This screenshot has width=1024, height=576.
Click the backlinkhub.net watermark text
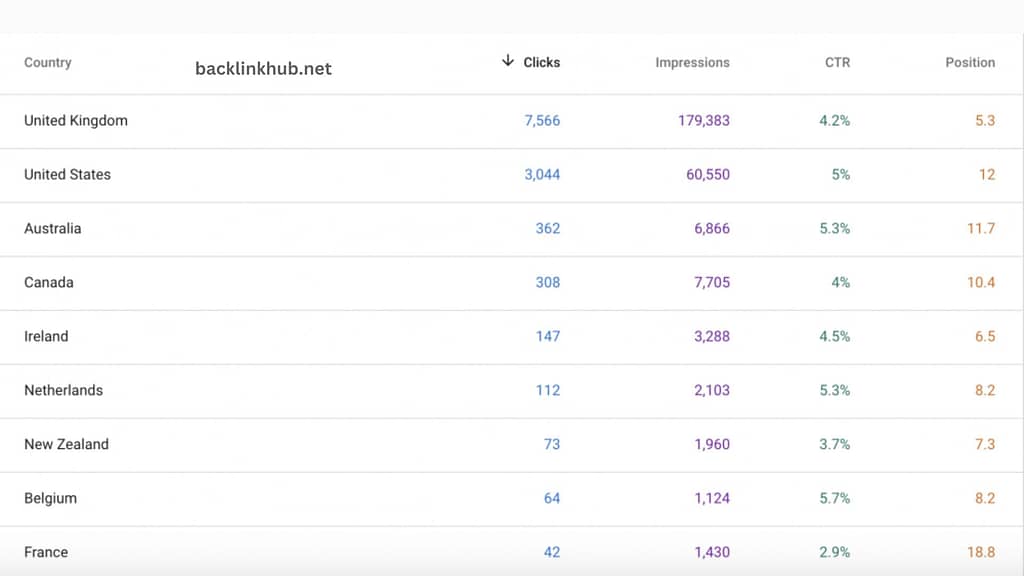pyautogui.click(x=263, y=69)
